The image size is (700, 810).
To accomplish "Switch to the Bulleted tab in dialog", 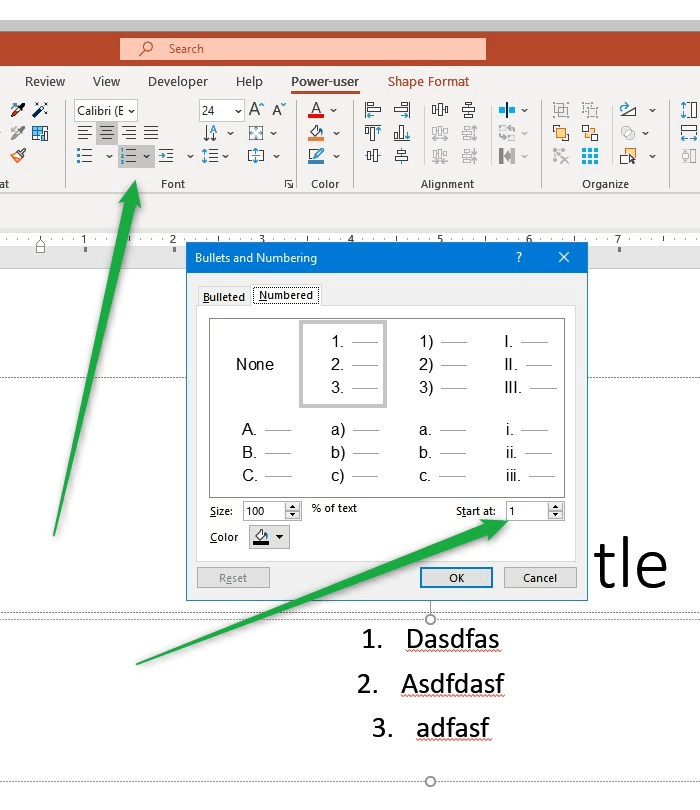I will [224, 297].
